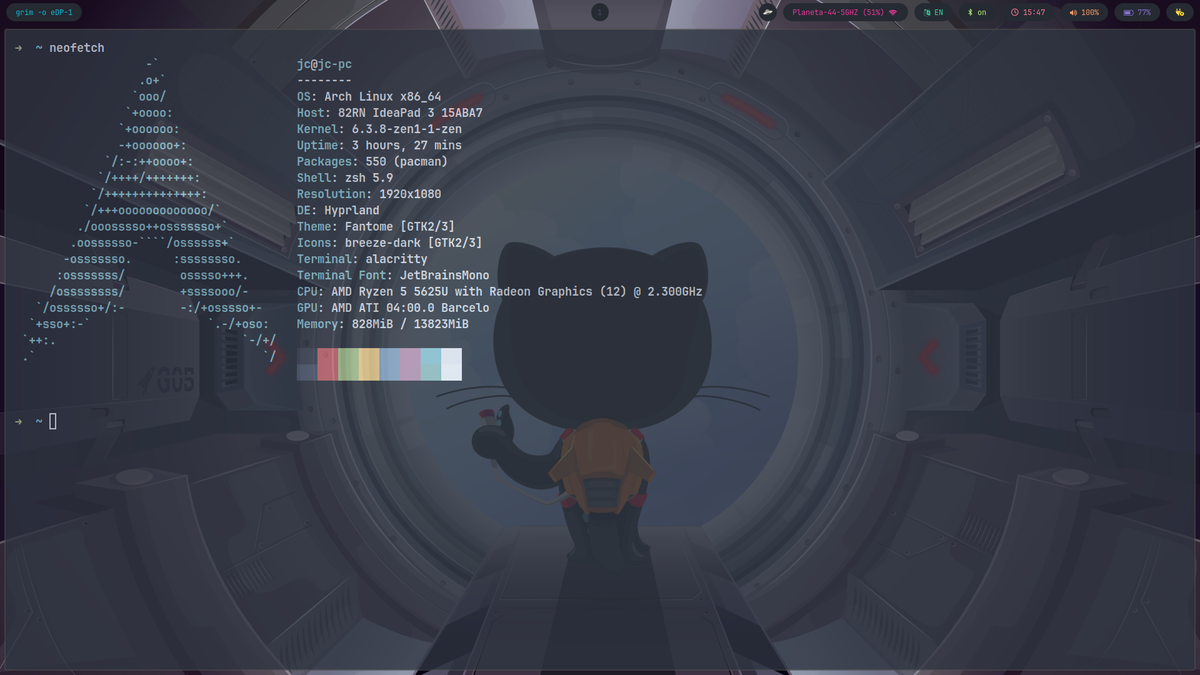The image size is (1200, 675).
Task: Click the window title 'grim -o eDP-1'
Action: pos(44,12)
